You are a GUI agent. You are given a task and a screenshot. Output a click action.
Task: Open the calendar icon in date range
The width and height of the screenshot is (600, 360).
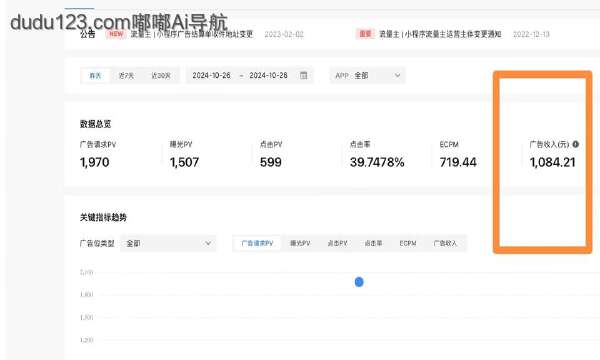pos(303,75)
